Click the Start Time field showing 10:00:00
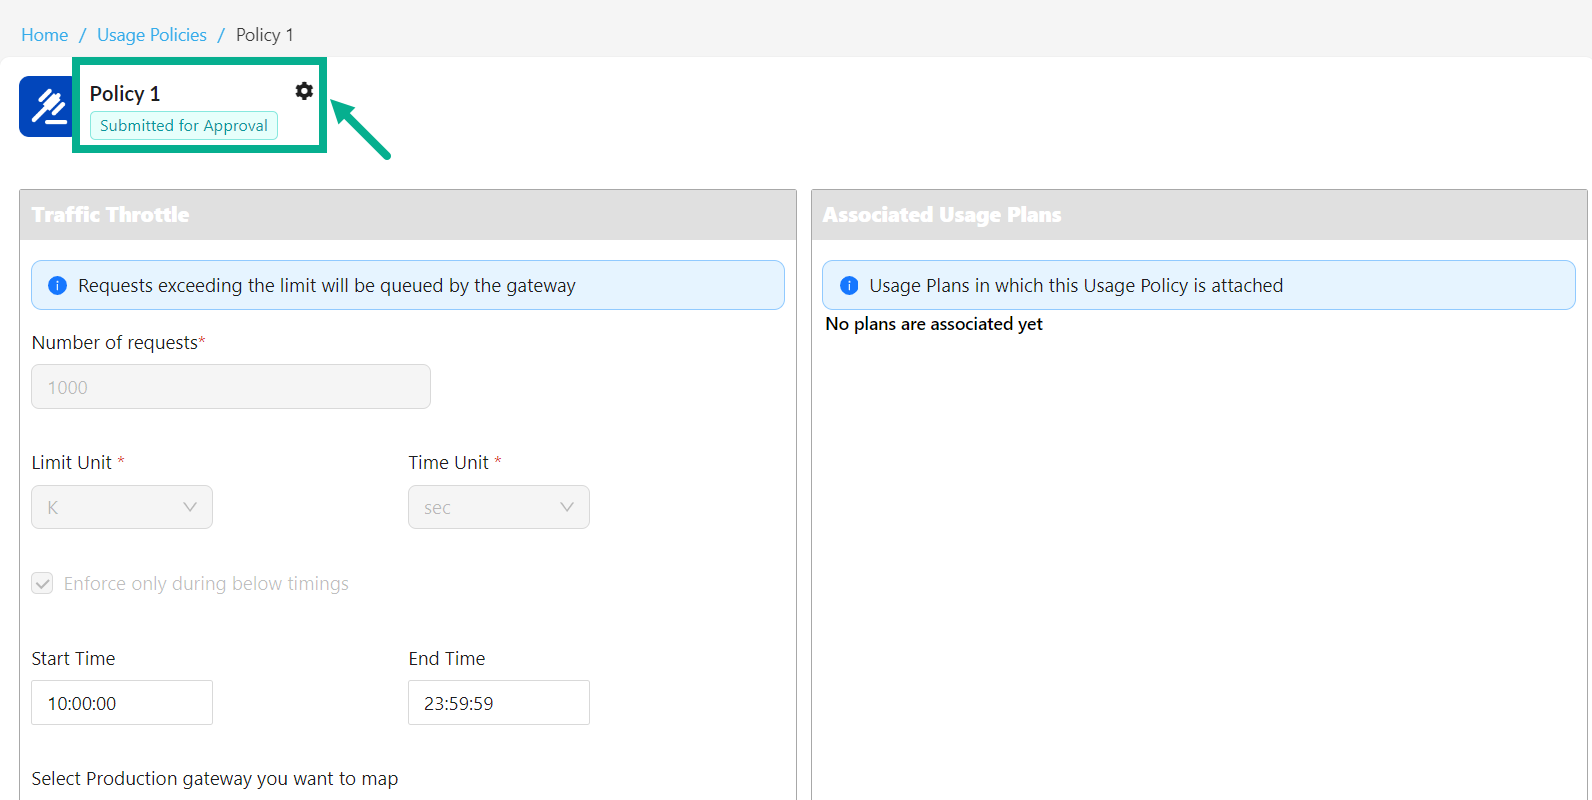Screen dimensions: 1592x800 pos(122,703)
